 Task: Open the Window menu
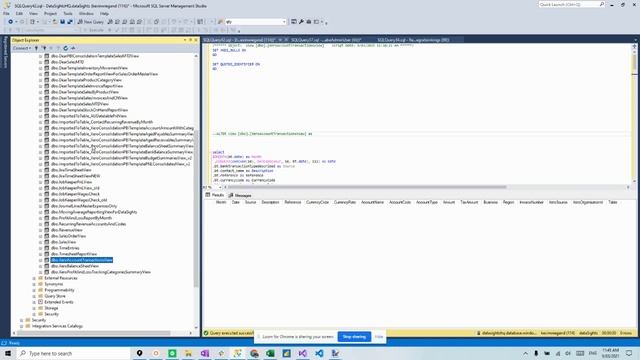pyautogui.click(x=86, y=13)
